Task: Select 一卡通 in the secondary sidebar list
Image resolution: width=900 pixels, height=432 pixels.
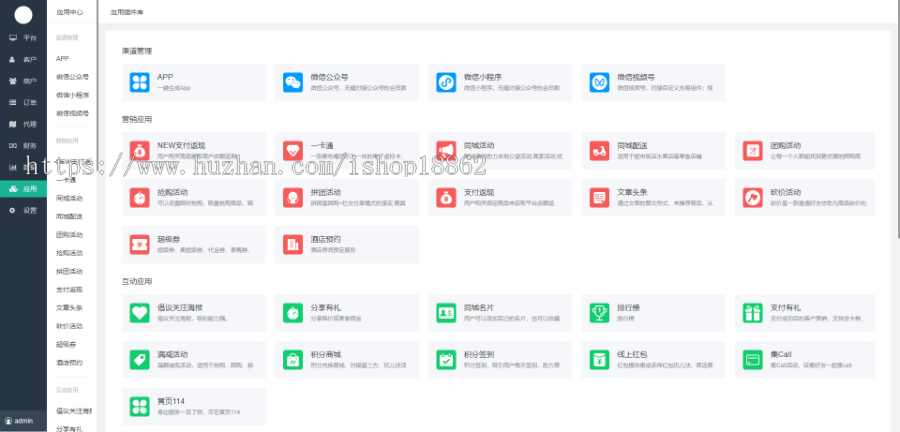Action: pos(66,180)
